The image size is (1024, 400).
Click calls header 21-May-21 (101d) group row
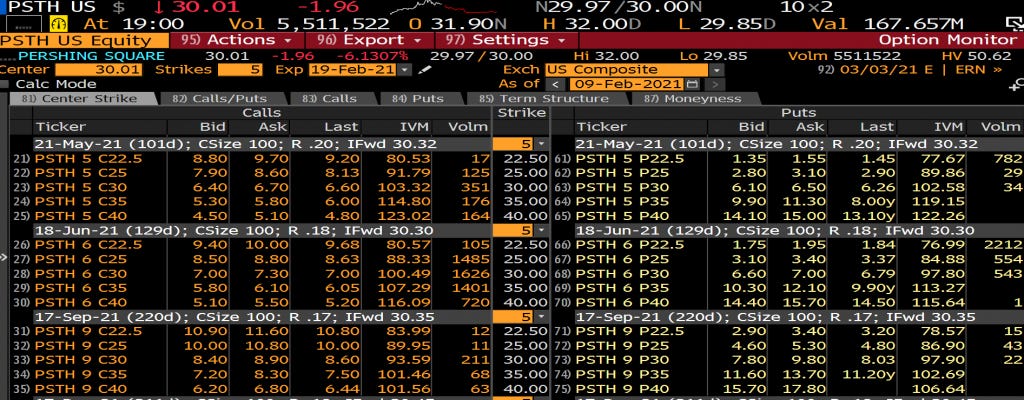click(261, 144)
